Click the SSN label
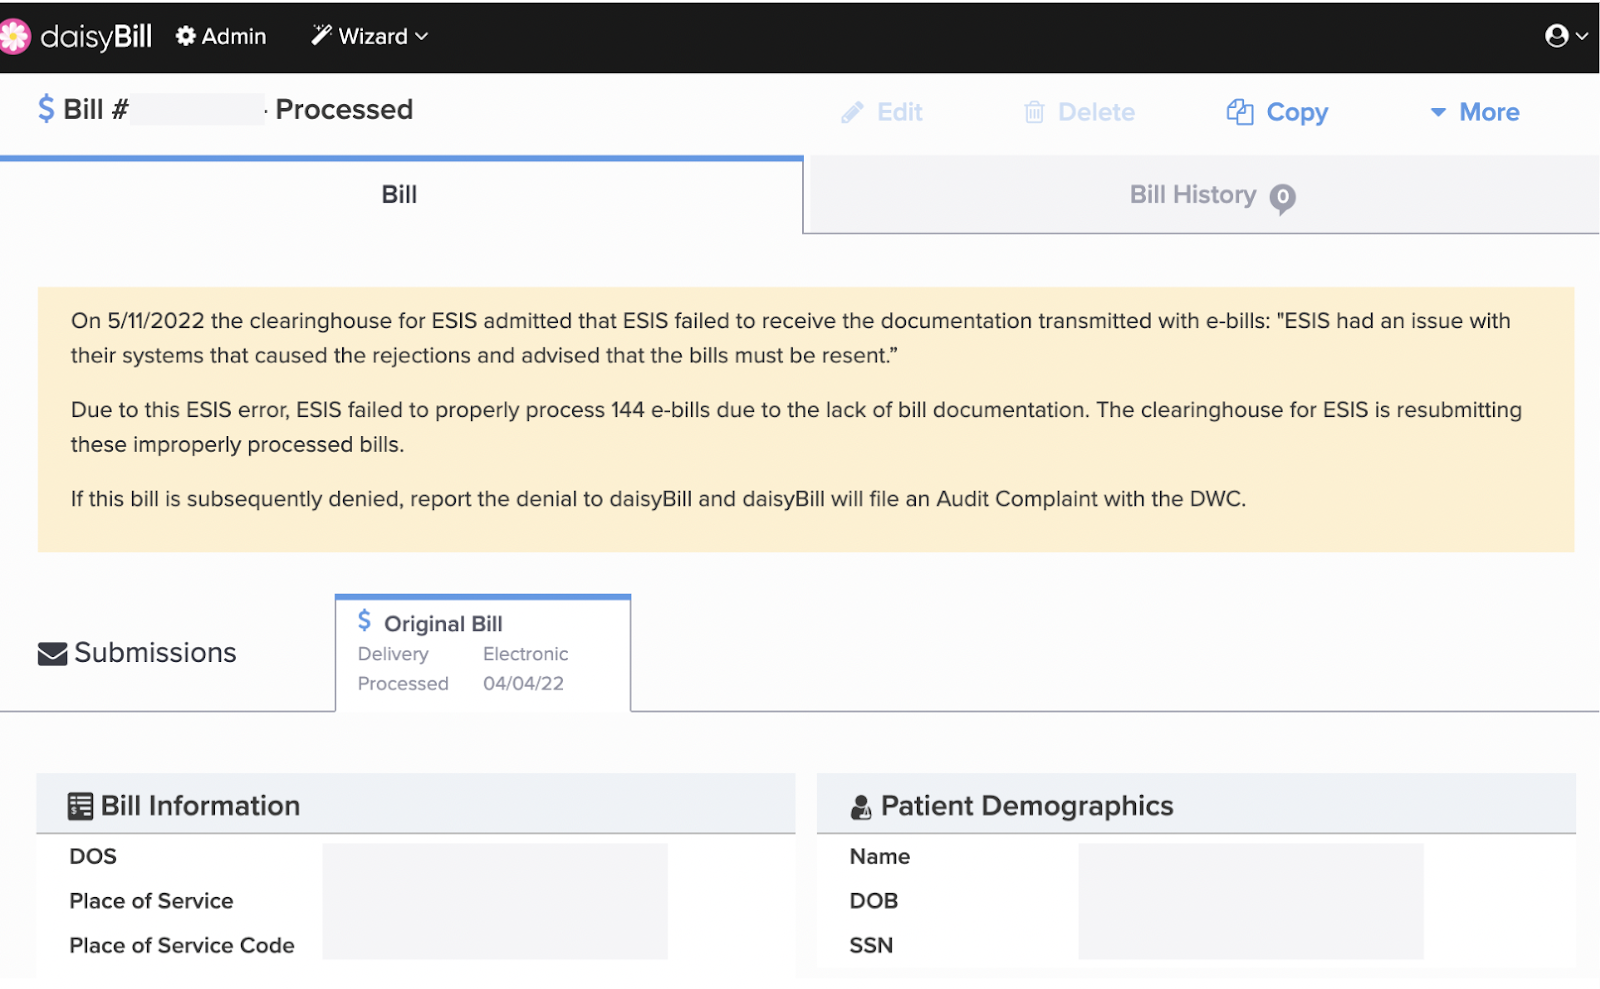 coord(871,946)
